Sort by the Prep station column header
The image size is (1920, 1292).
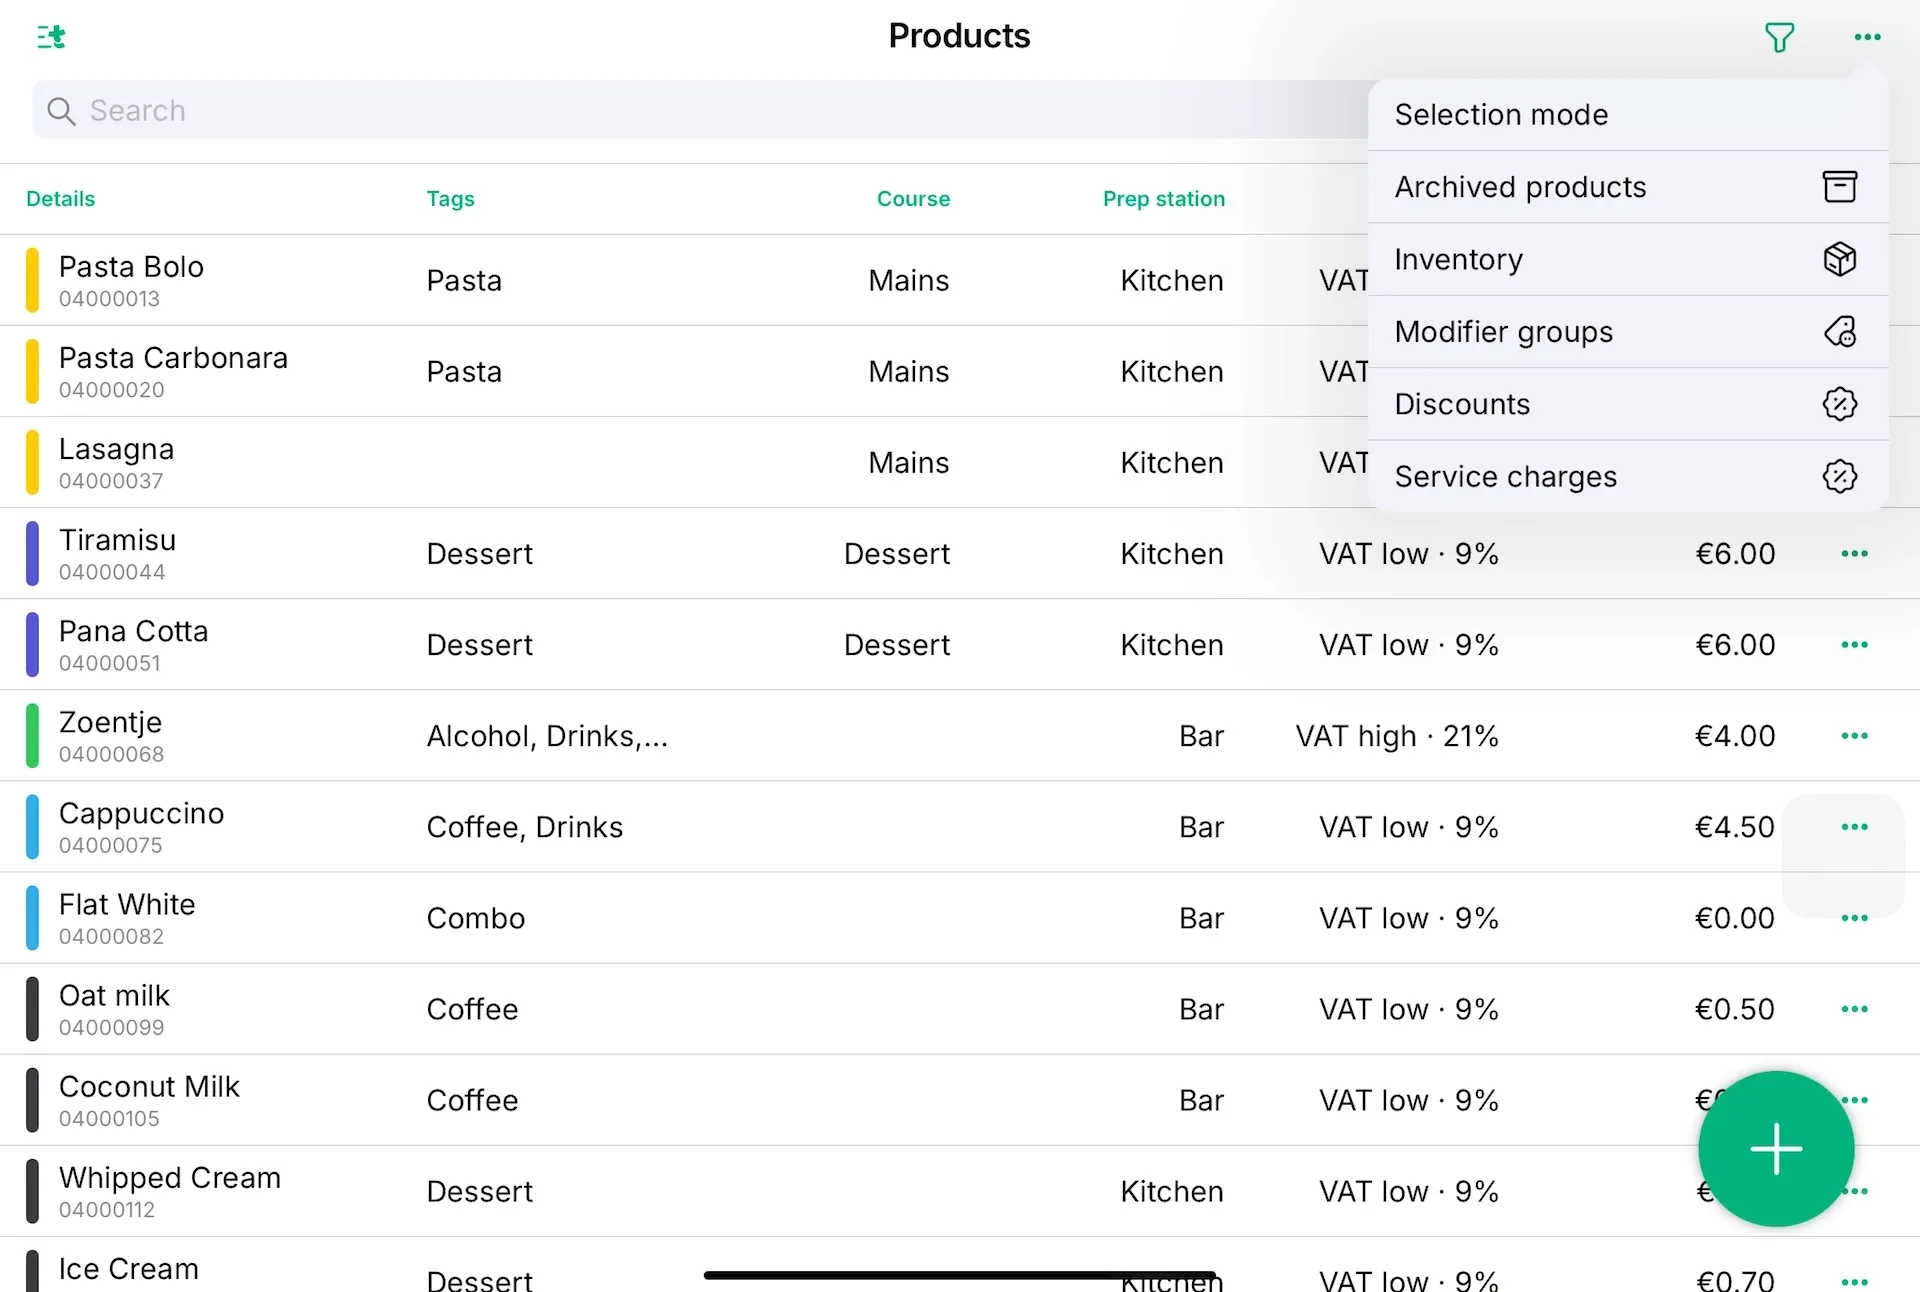(x=1163, y=199)
